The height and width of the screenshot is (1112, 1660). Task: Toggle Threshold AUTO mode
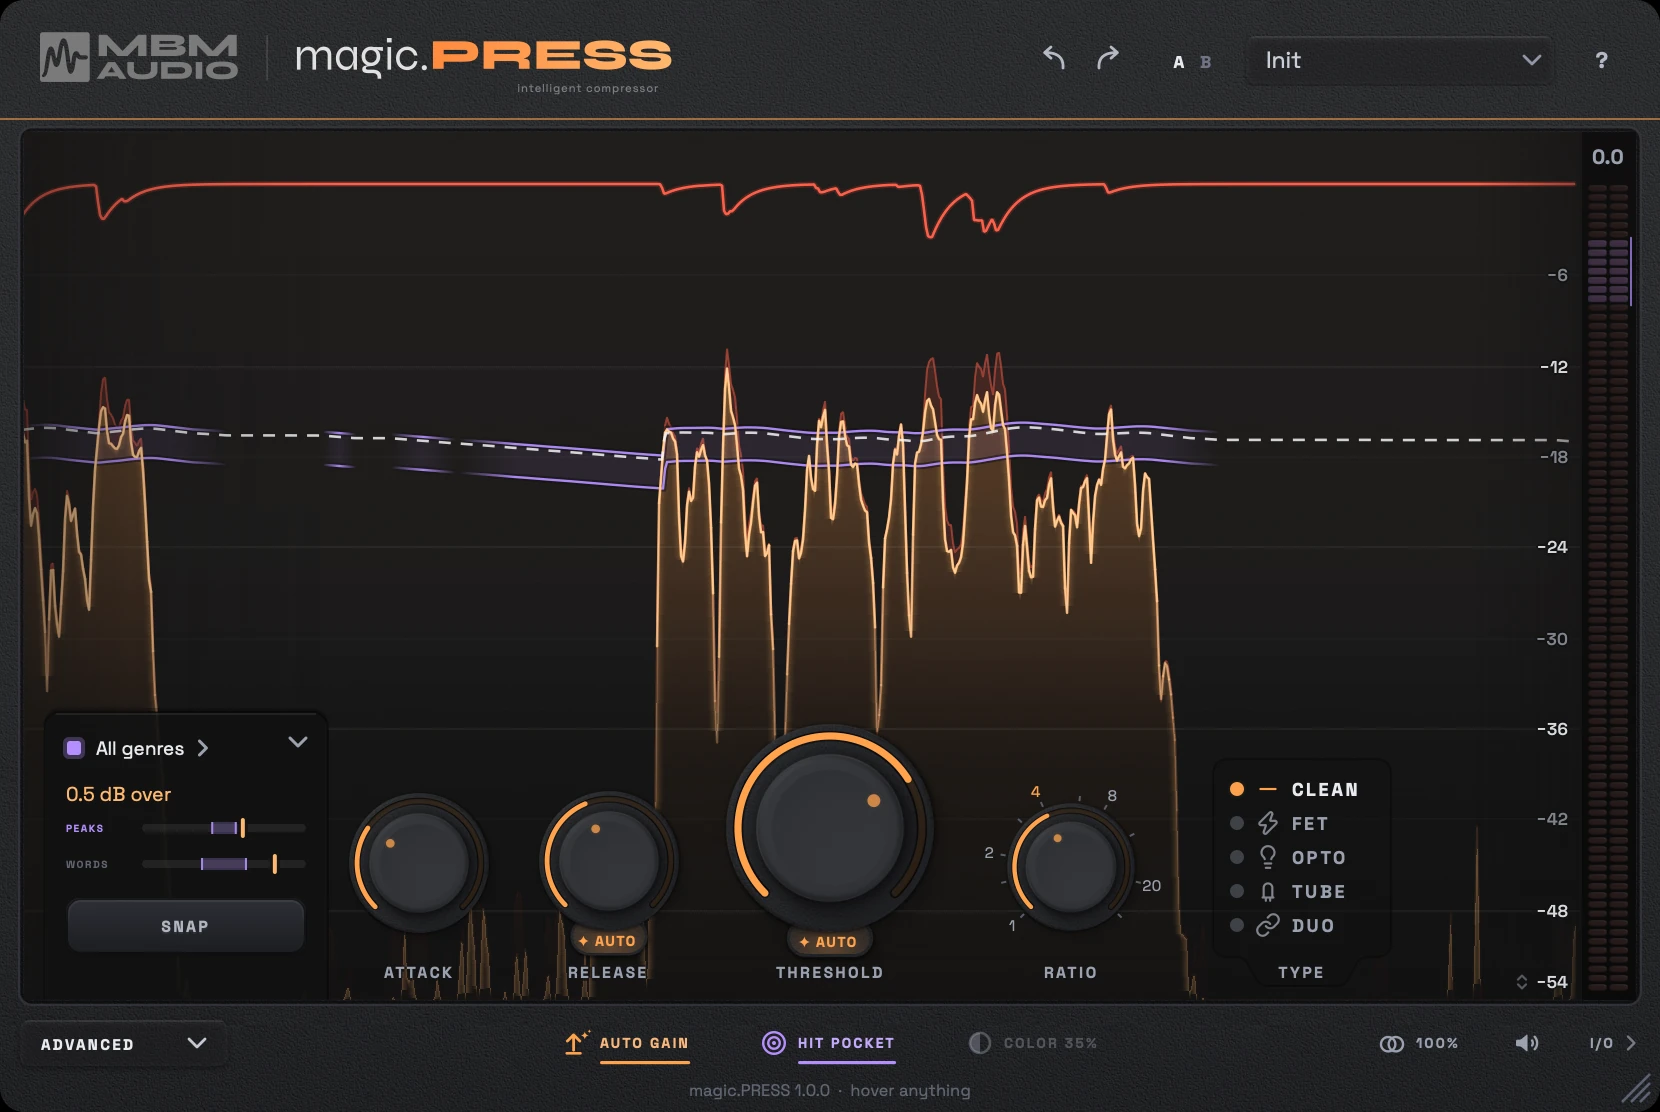tap(828, 942)
